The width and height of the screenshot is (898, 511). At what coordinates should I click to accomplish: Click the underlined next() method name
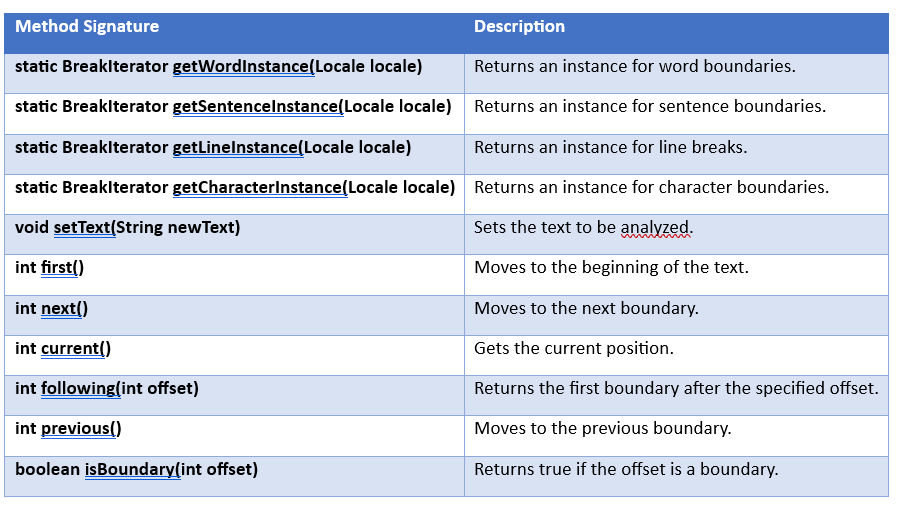pos(64,308)
